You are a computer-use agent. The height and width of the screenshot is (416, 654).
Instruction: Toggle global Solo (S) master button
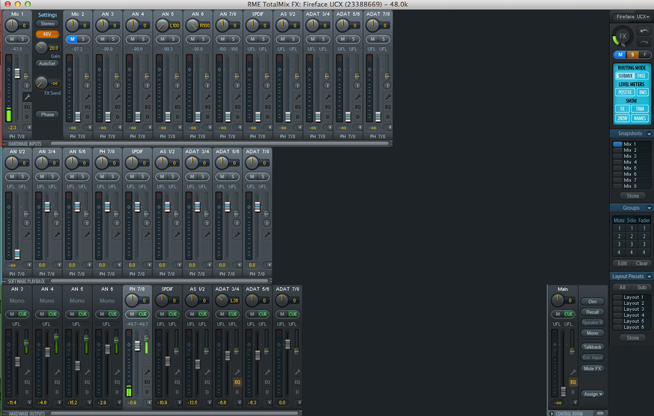[x=632, y=54]
